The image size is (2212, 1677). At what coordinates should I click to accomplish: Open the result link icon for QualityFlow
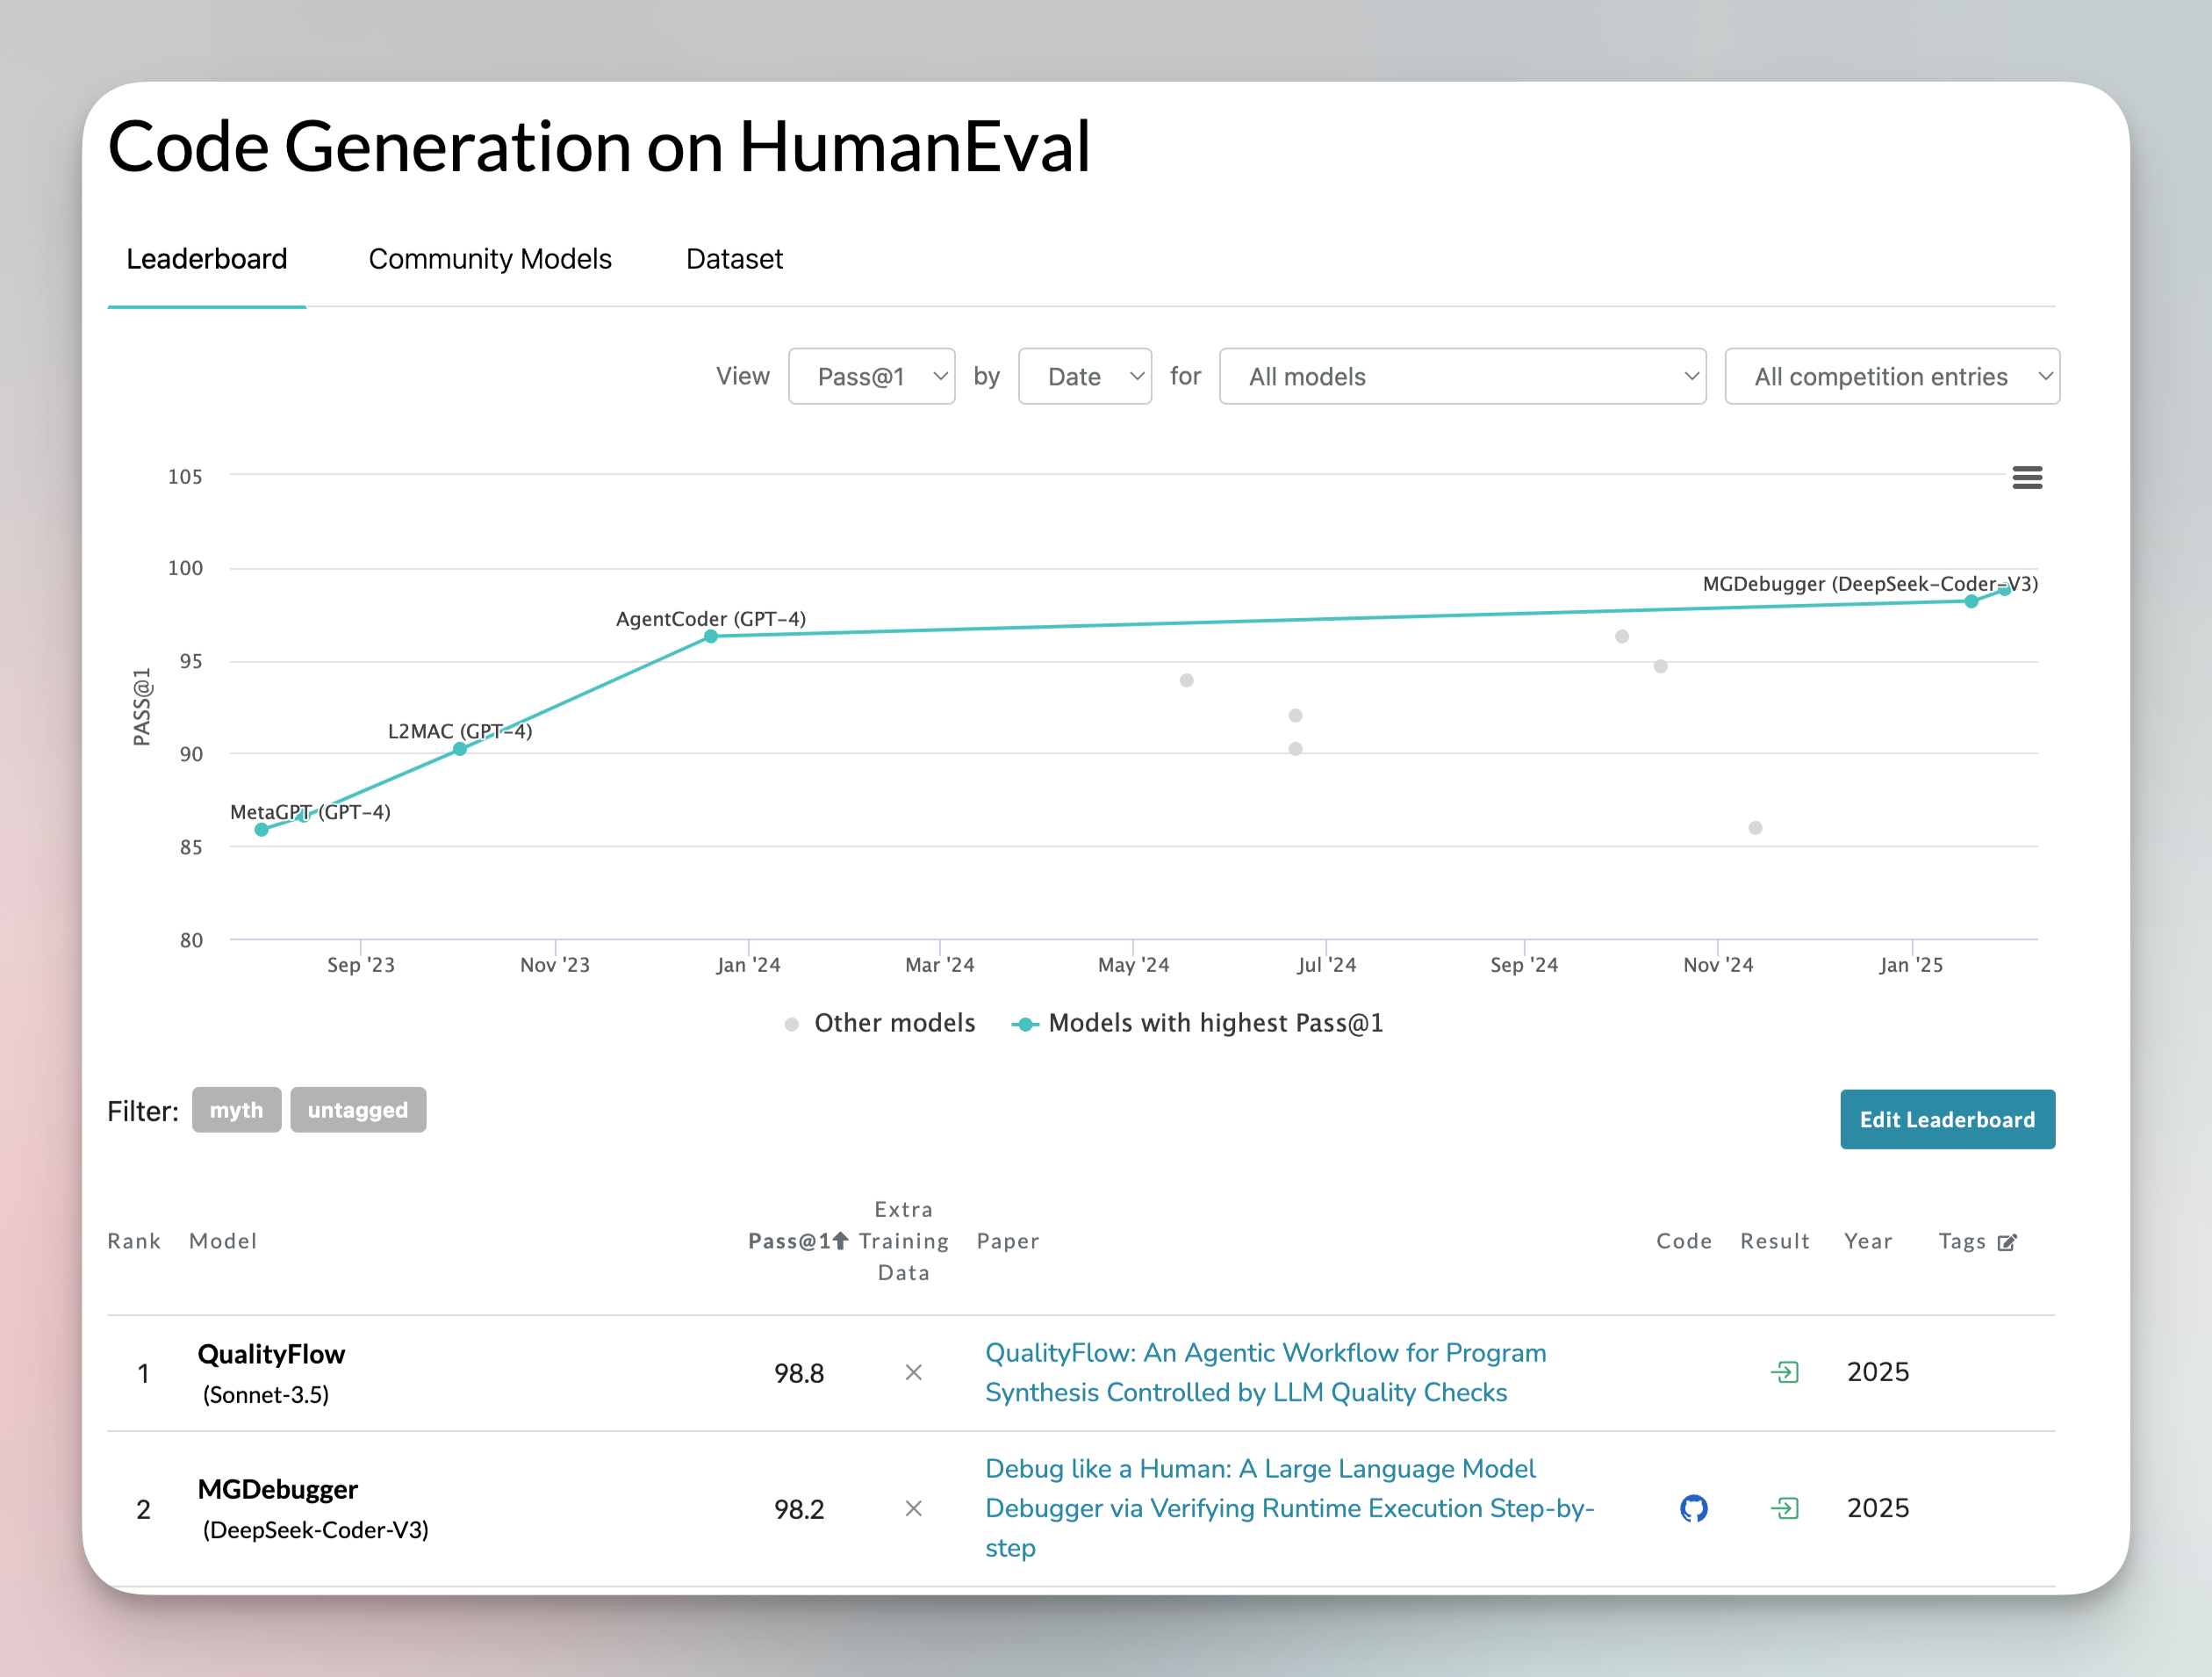1787,1372
